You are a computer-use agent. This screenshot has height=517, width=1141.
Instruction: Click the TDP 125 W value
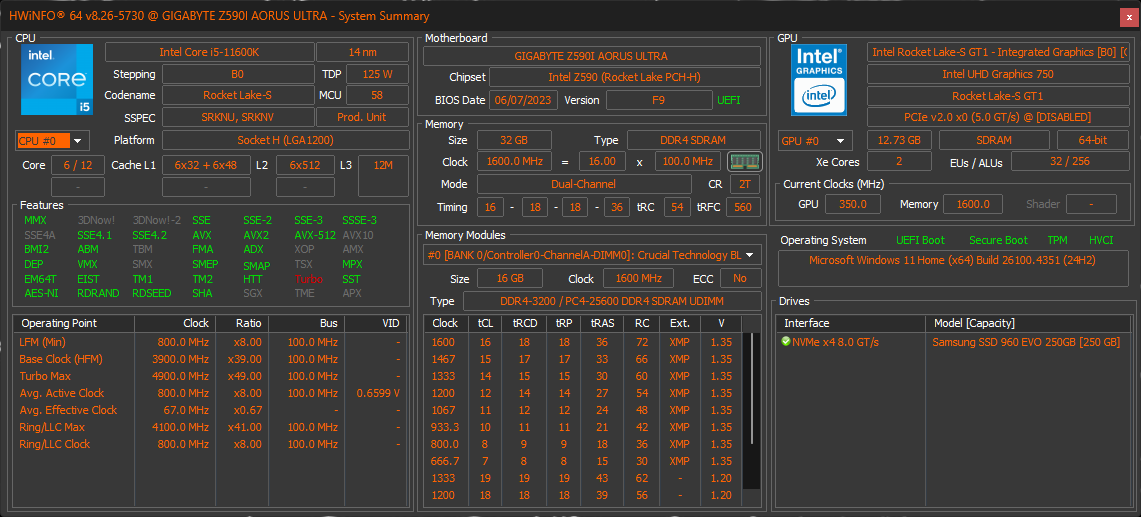point(377,74)
